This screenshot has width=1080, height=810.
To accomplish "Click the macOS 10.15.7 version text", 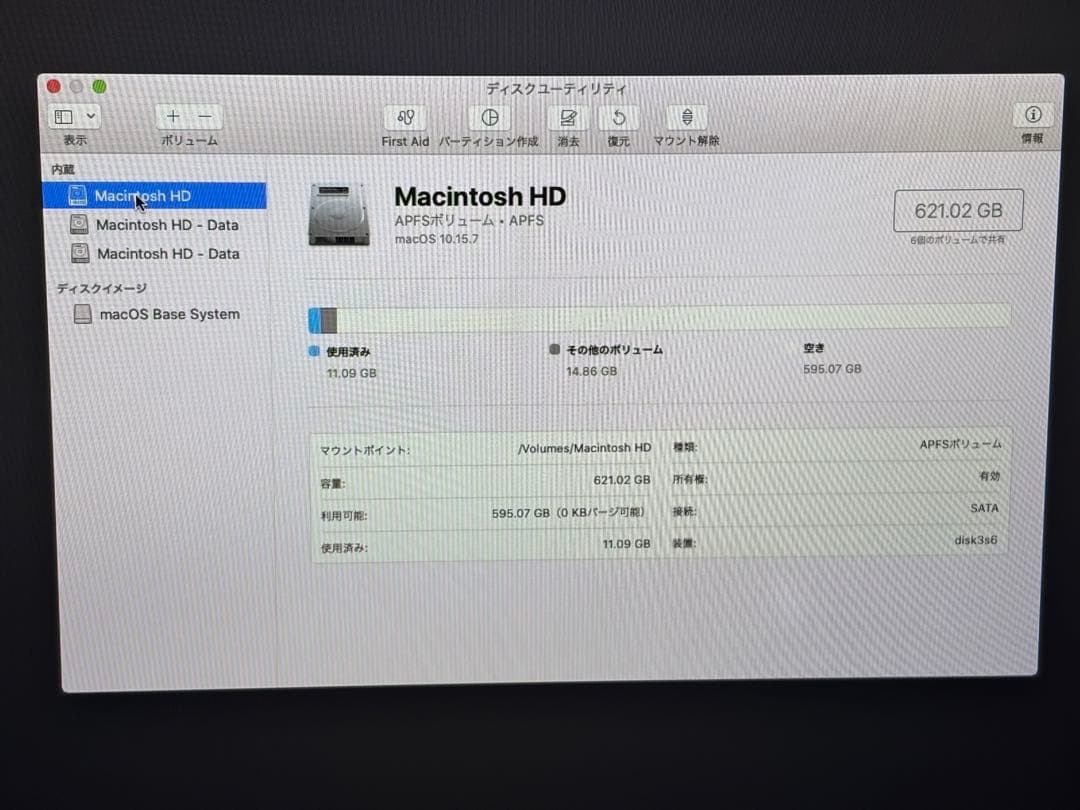I will point(436,239).
